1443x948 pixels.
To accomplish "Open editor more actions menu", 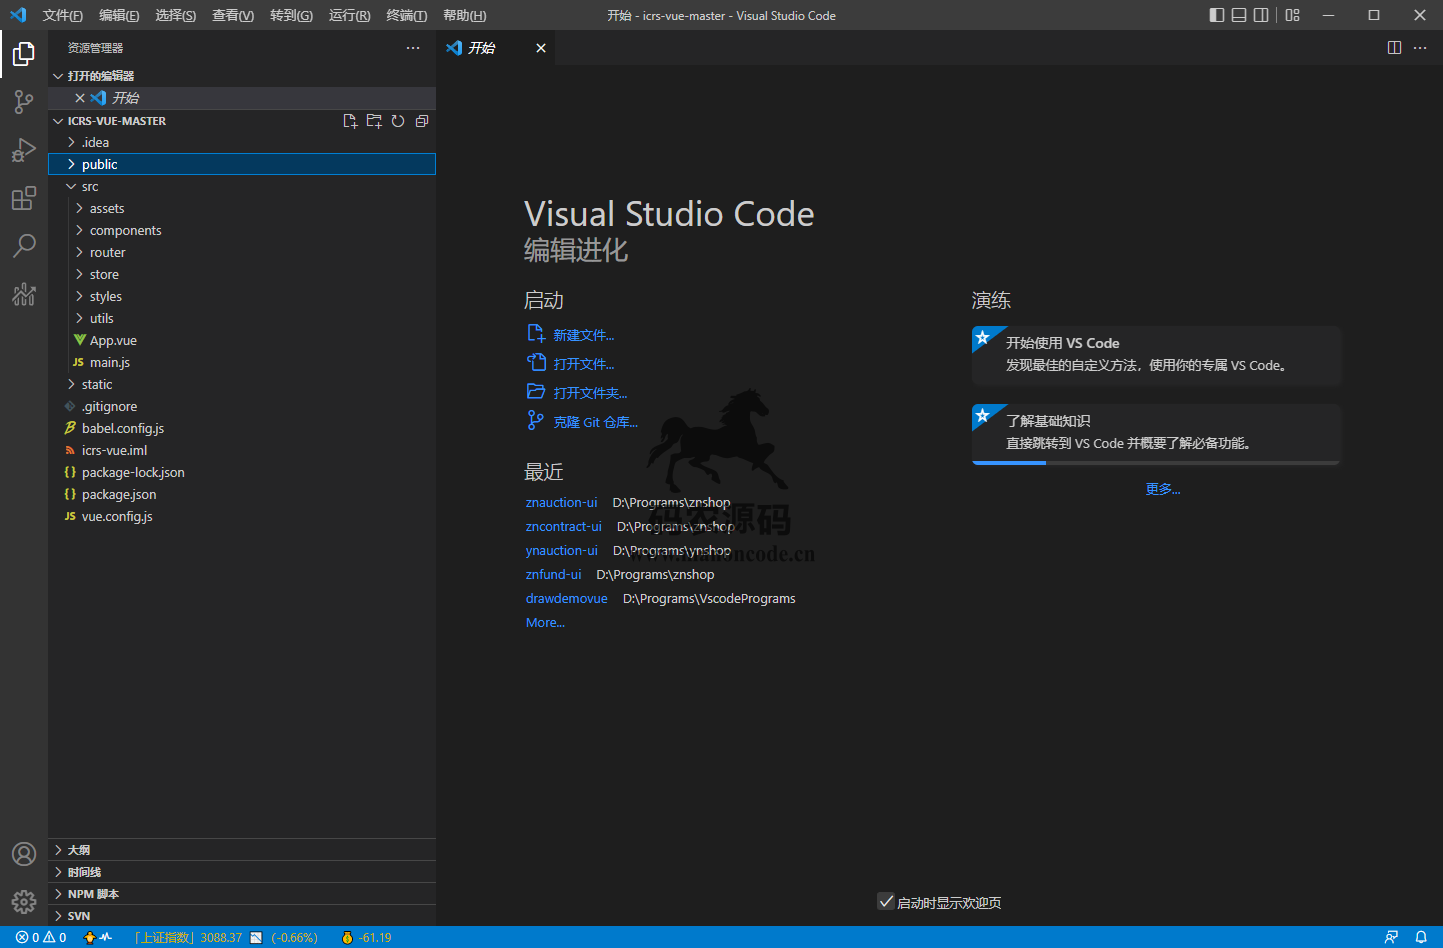I will [x=1420, y=48].
